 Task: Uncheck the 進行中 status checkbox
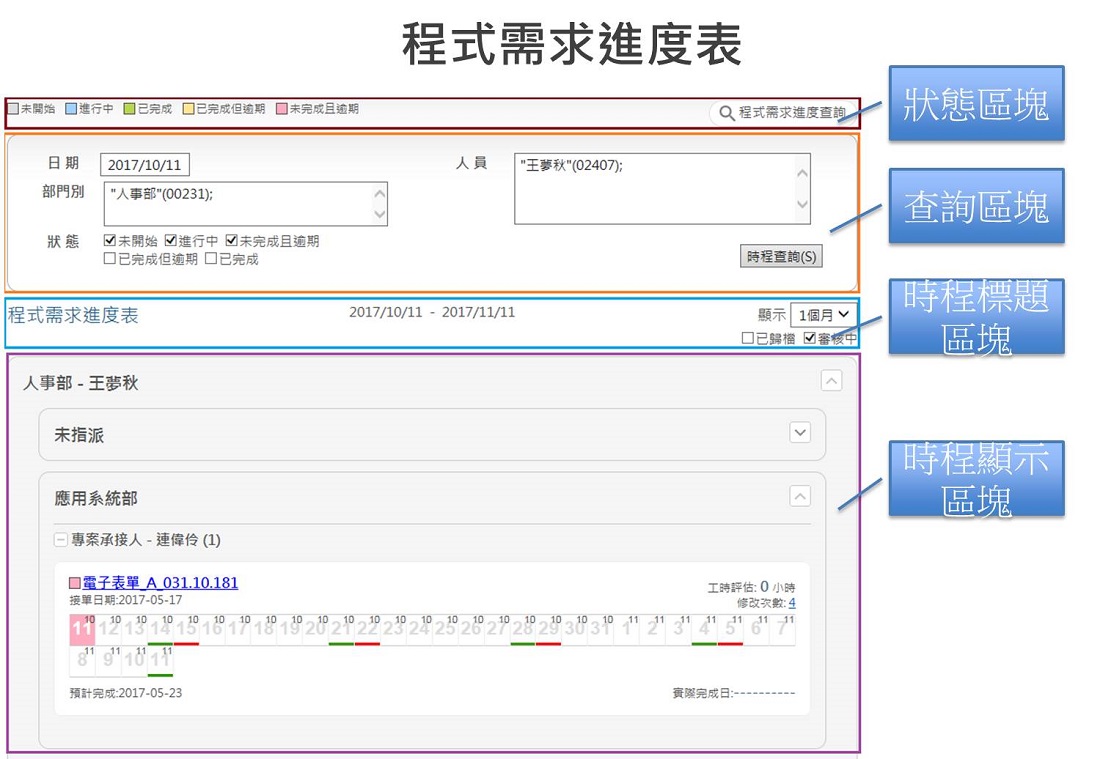pyautogui.click(x=171, y=241)
